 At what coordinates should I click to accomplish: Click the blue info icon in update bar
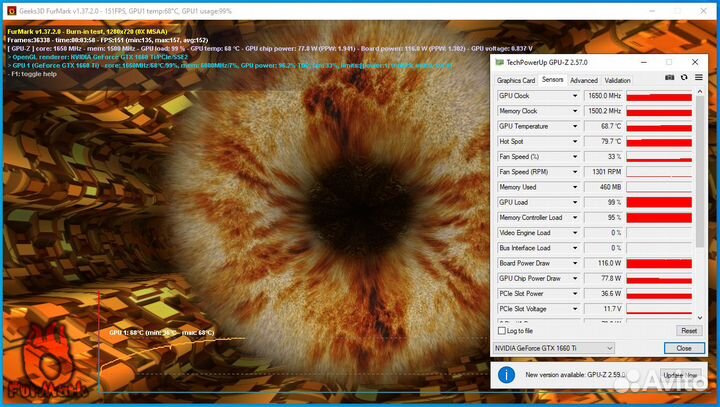pos(507,375)
